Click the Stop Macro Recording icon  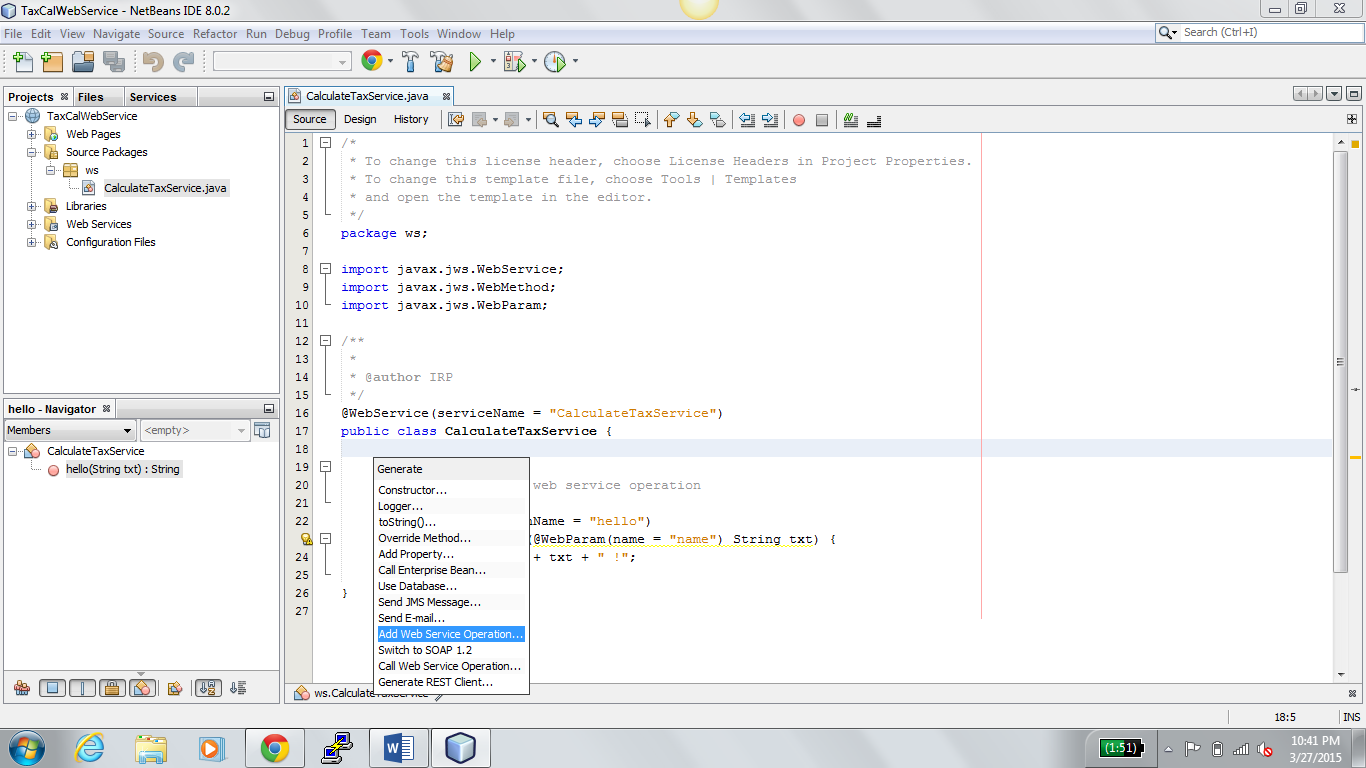pos(822,120)
